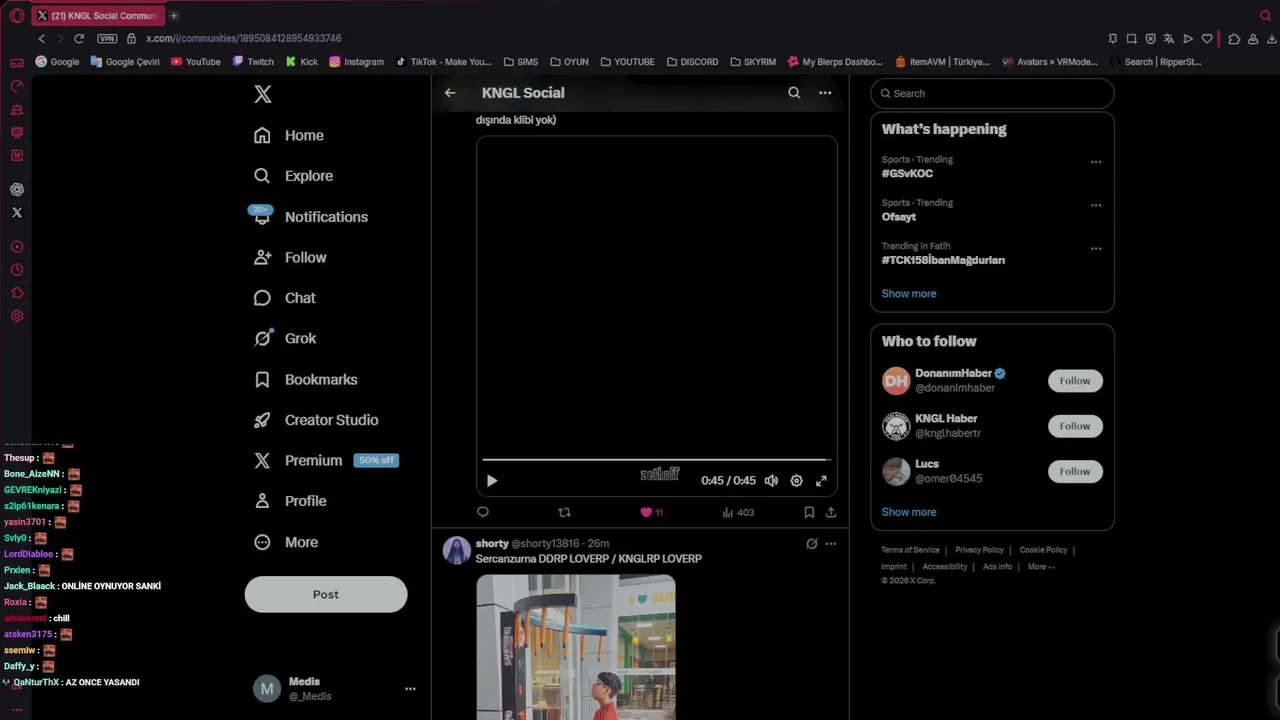Viewport: 1280px width, 720px height.
Task: Open options for #GSvKOC trend
Action: pos(1096,162)
